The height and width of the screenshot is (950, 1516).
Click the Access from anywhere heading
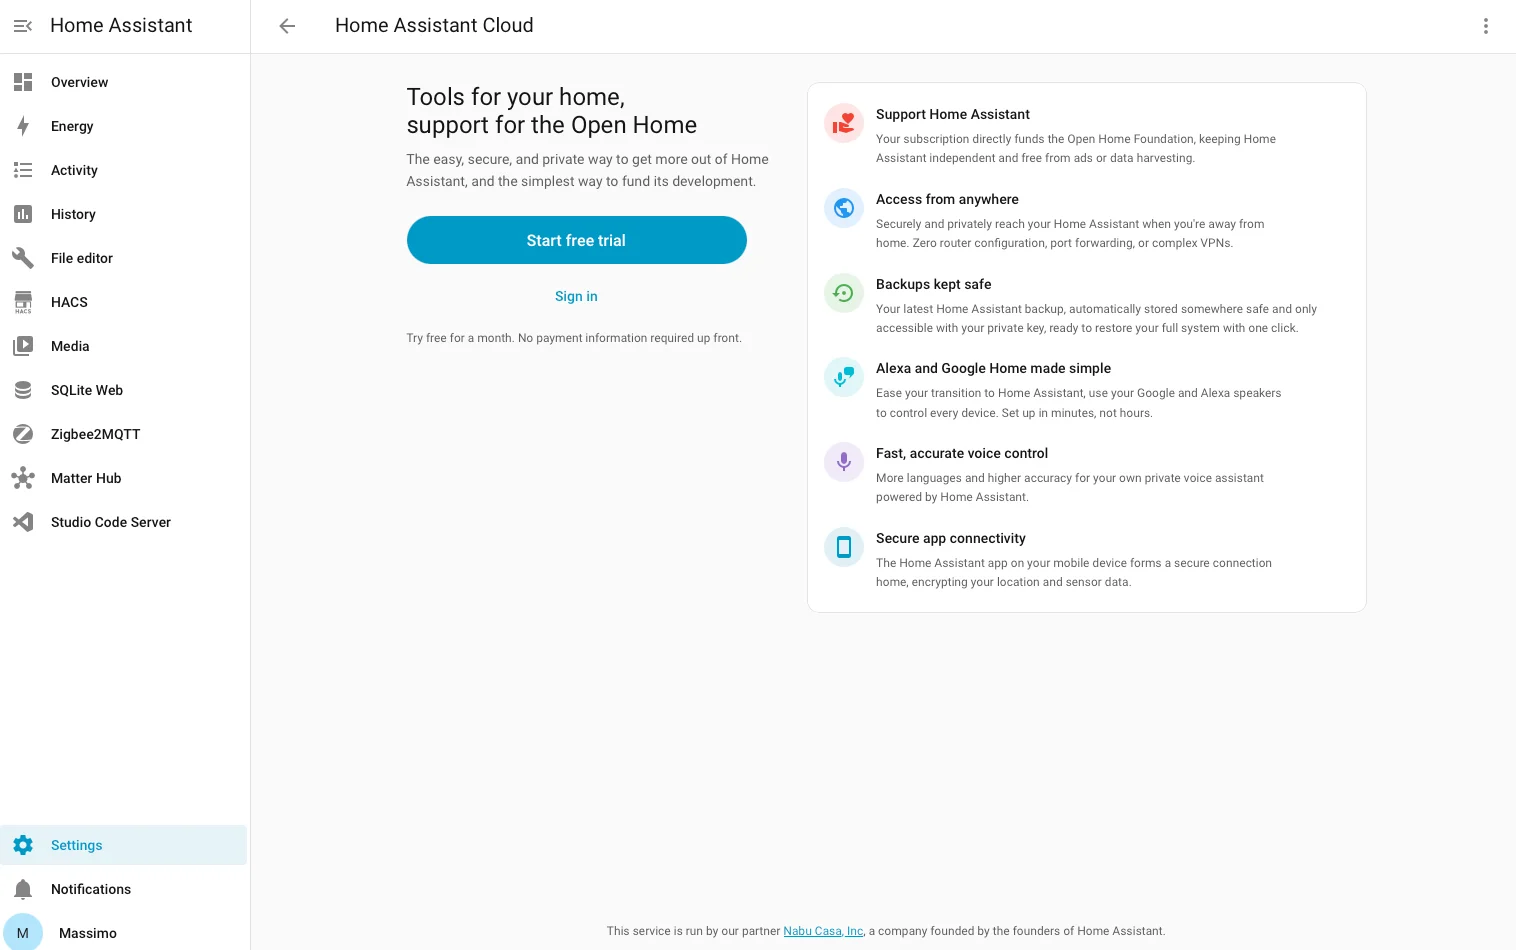[947, 199]
